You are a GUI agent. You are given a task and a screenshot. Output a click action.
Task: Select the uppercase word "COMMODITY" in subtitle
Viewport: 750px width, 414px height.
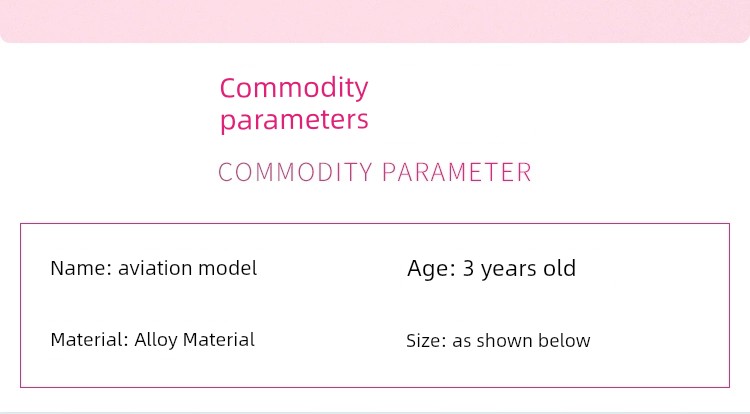pos(295,172)
